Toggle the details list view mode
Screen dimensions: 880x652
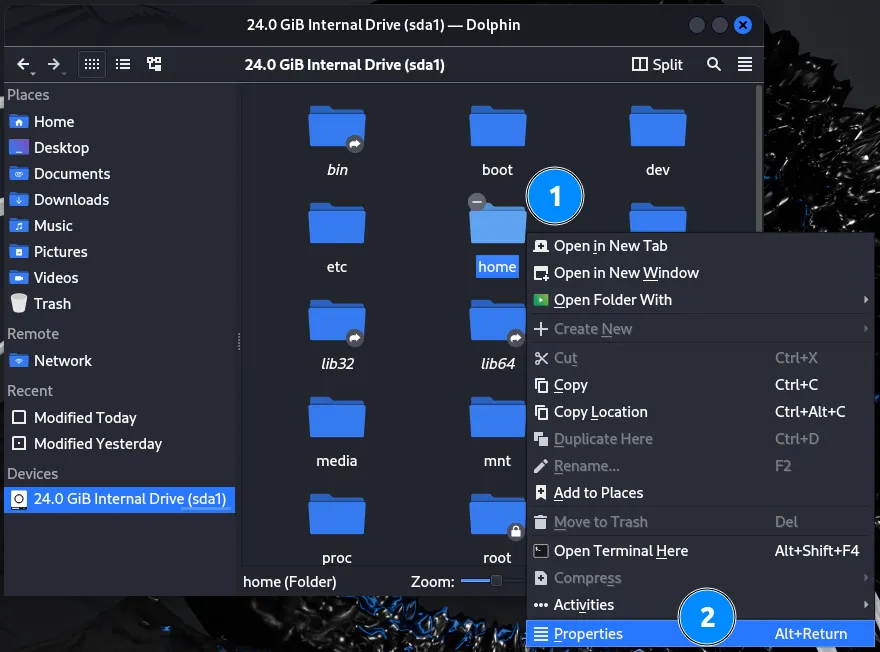[x=122, y=64]
